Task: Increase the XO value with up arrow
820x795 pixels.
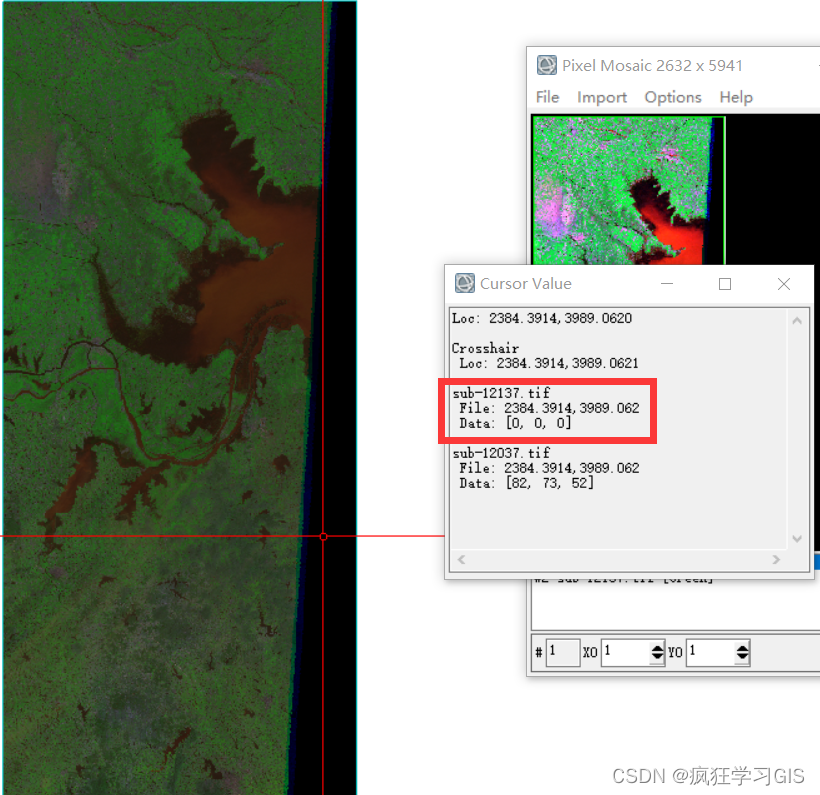Action: point(657,648)
